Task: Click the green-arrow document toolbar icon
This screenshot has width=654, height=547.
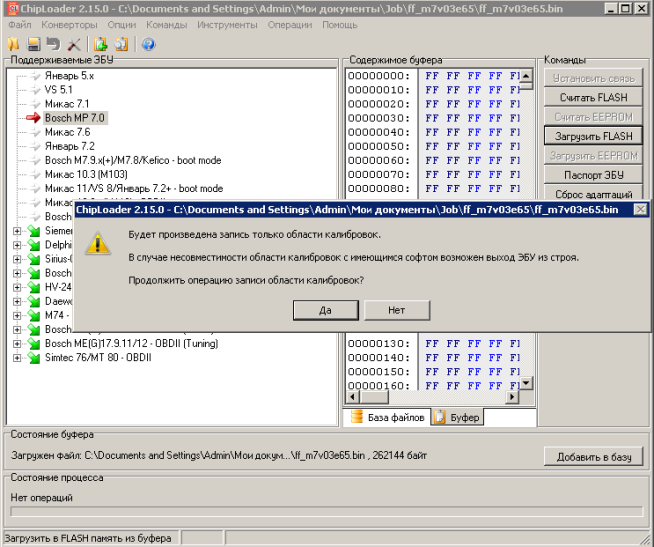Action: (100, 44)
